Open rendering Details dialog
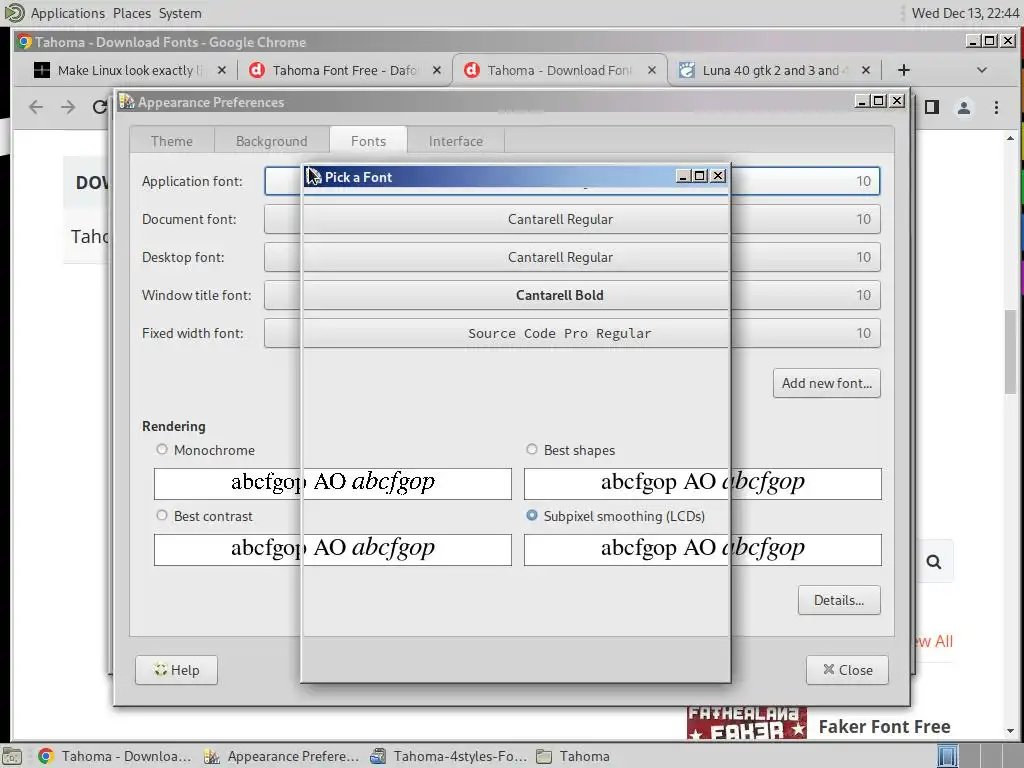1024x768 pixels. click(x=839, y=600)
